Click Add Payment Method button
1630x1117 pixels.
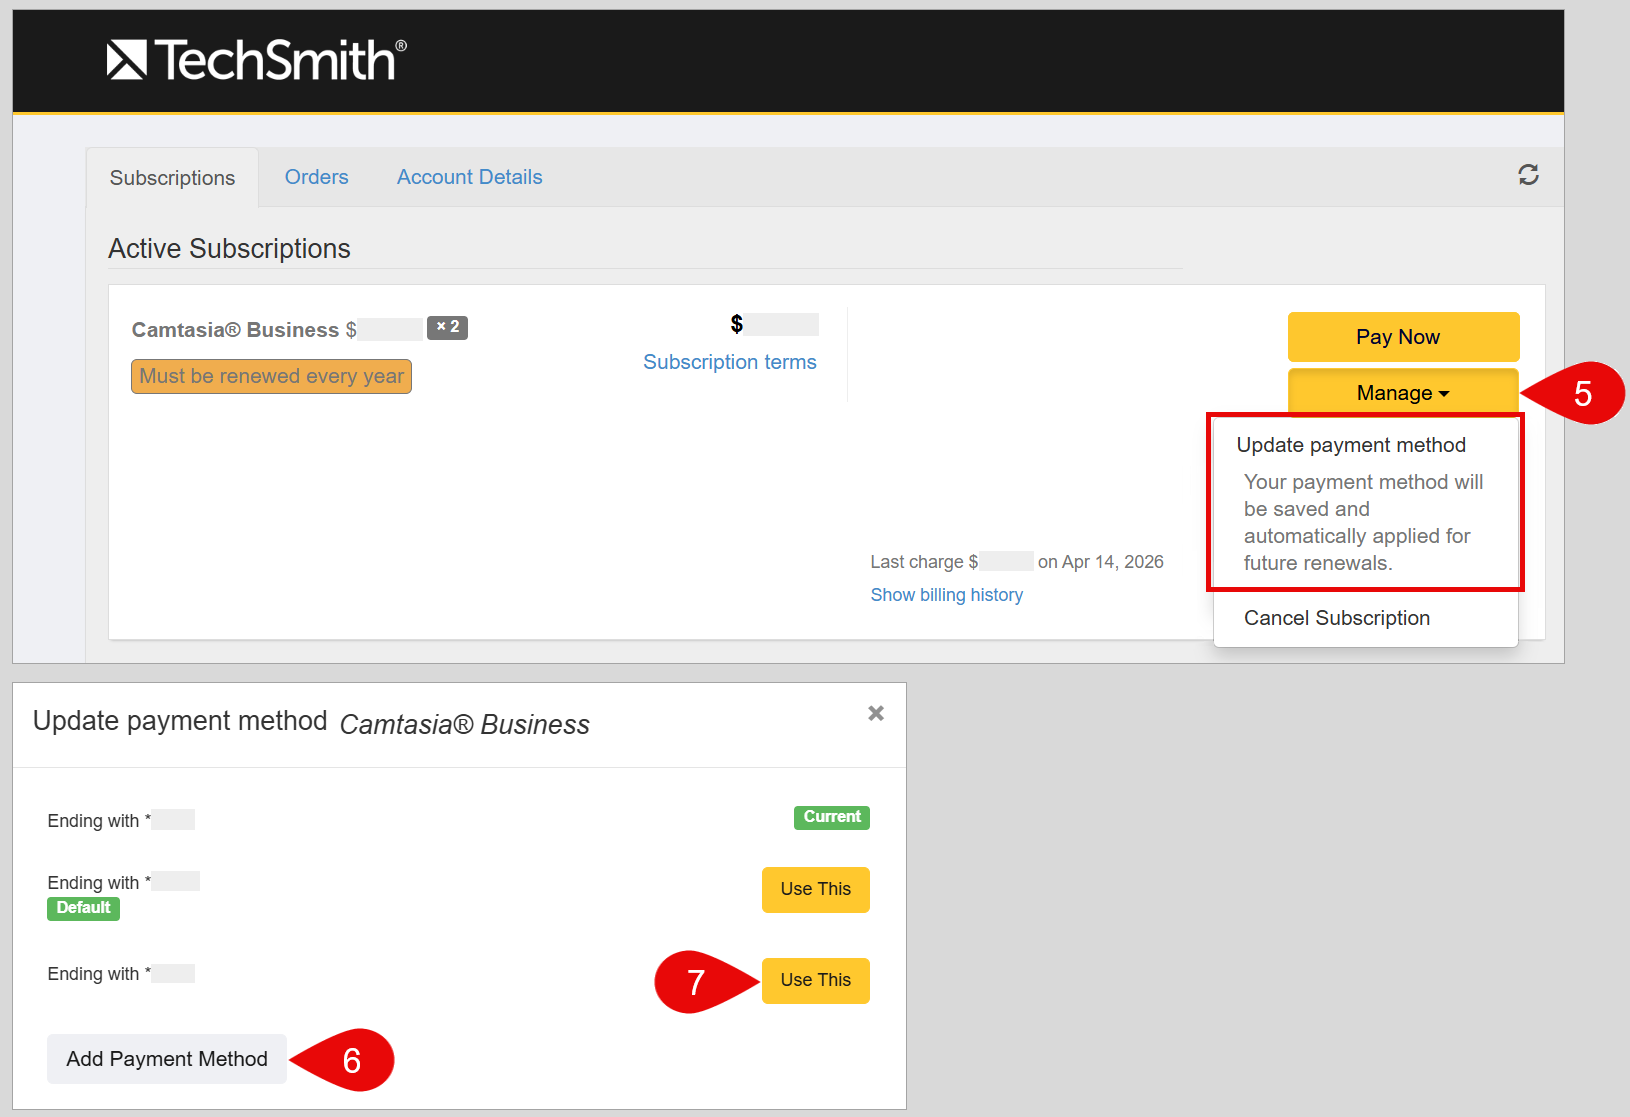(x=167, y=1059)
